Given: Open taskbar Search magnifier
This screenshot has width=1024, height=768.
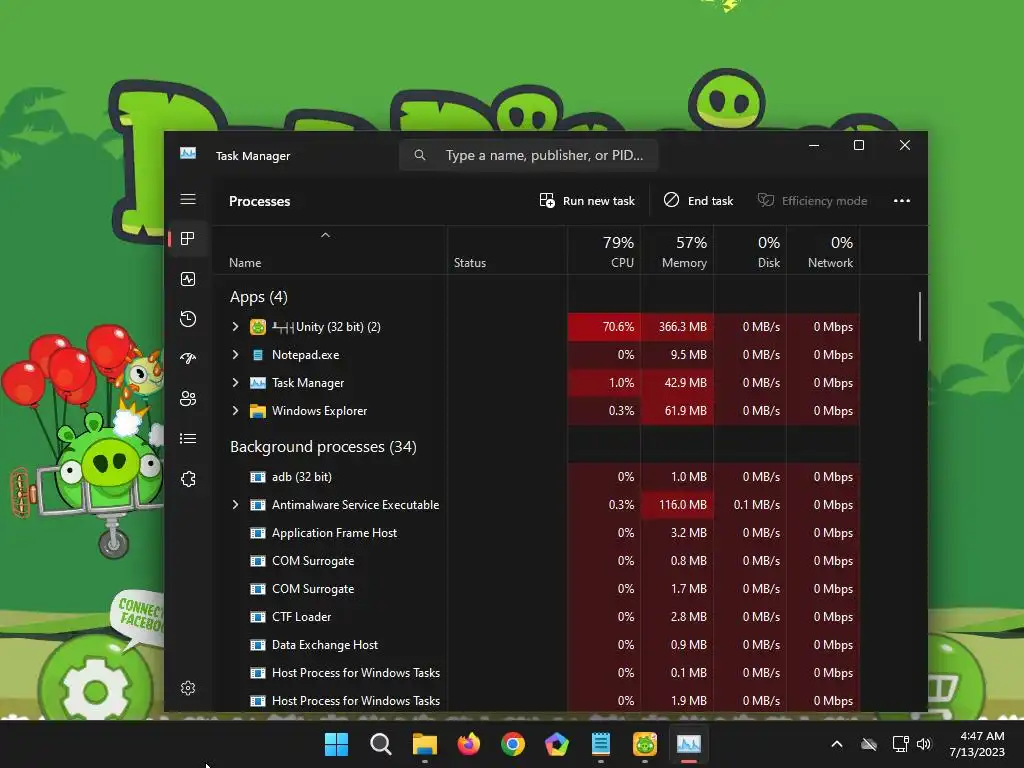Looking at the screenshot, I should pyautogui.click(x=381, y=744).
